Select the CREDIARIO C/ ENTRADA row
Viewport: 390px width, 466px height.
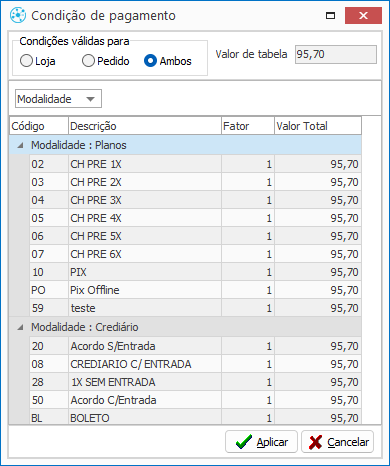tap(195, 364)
